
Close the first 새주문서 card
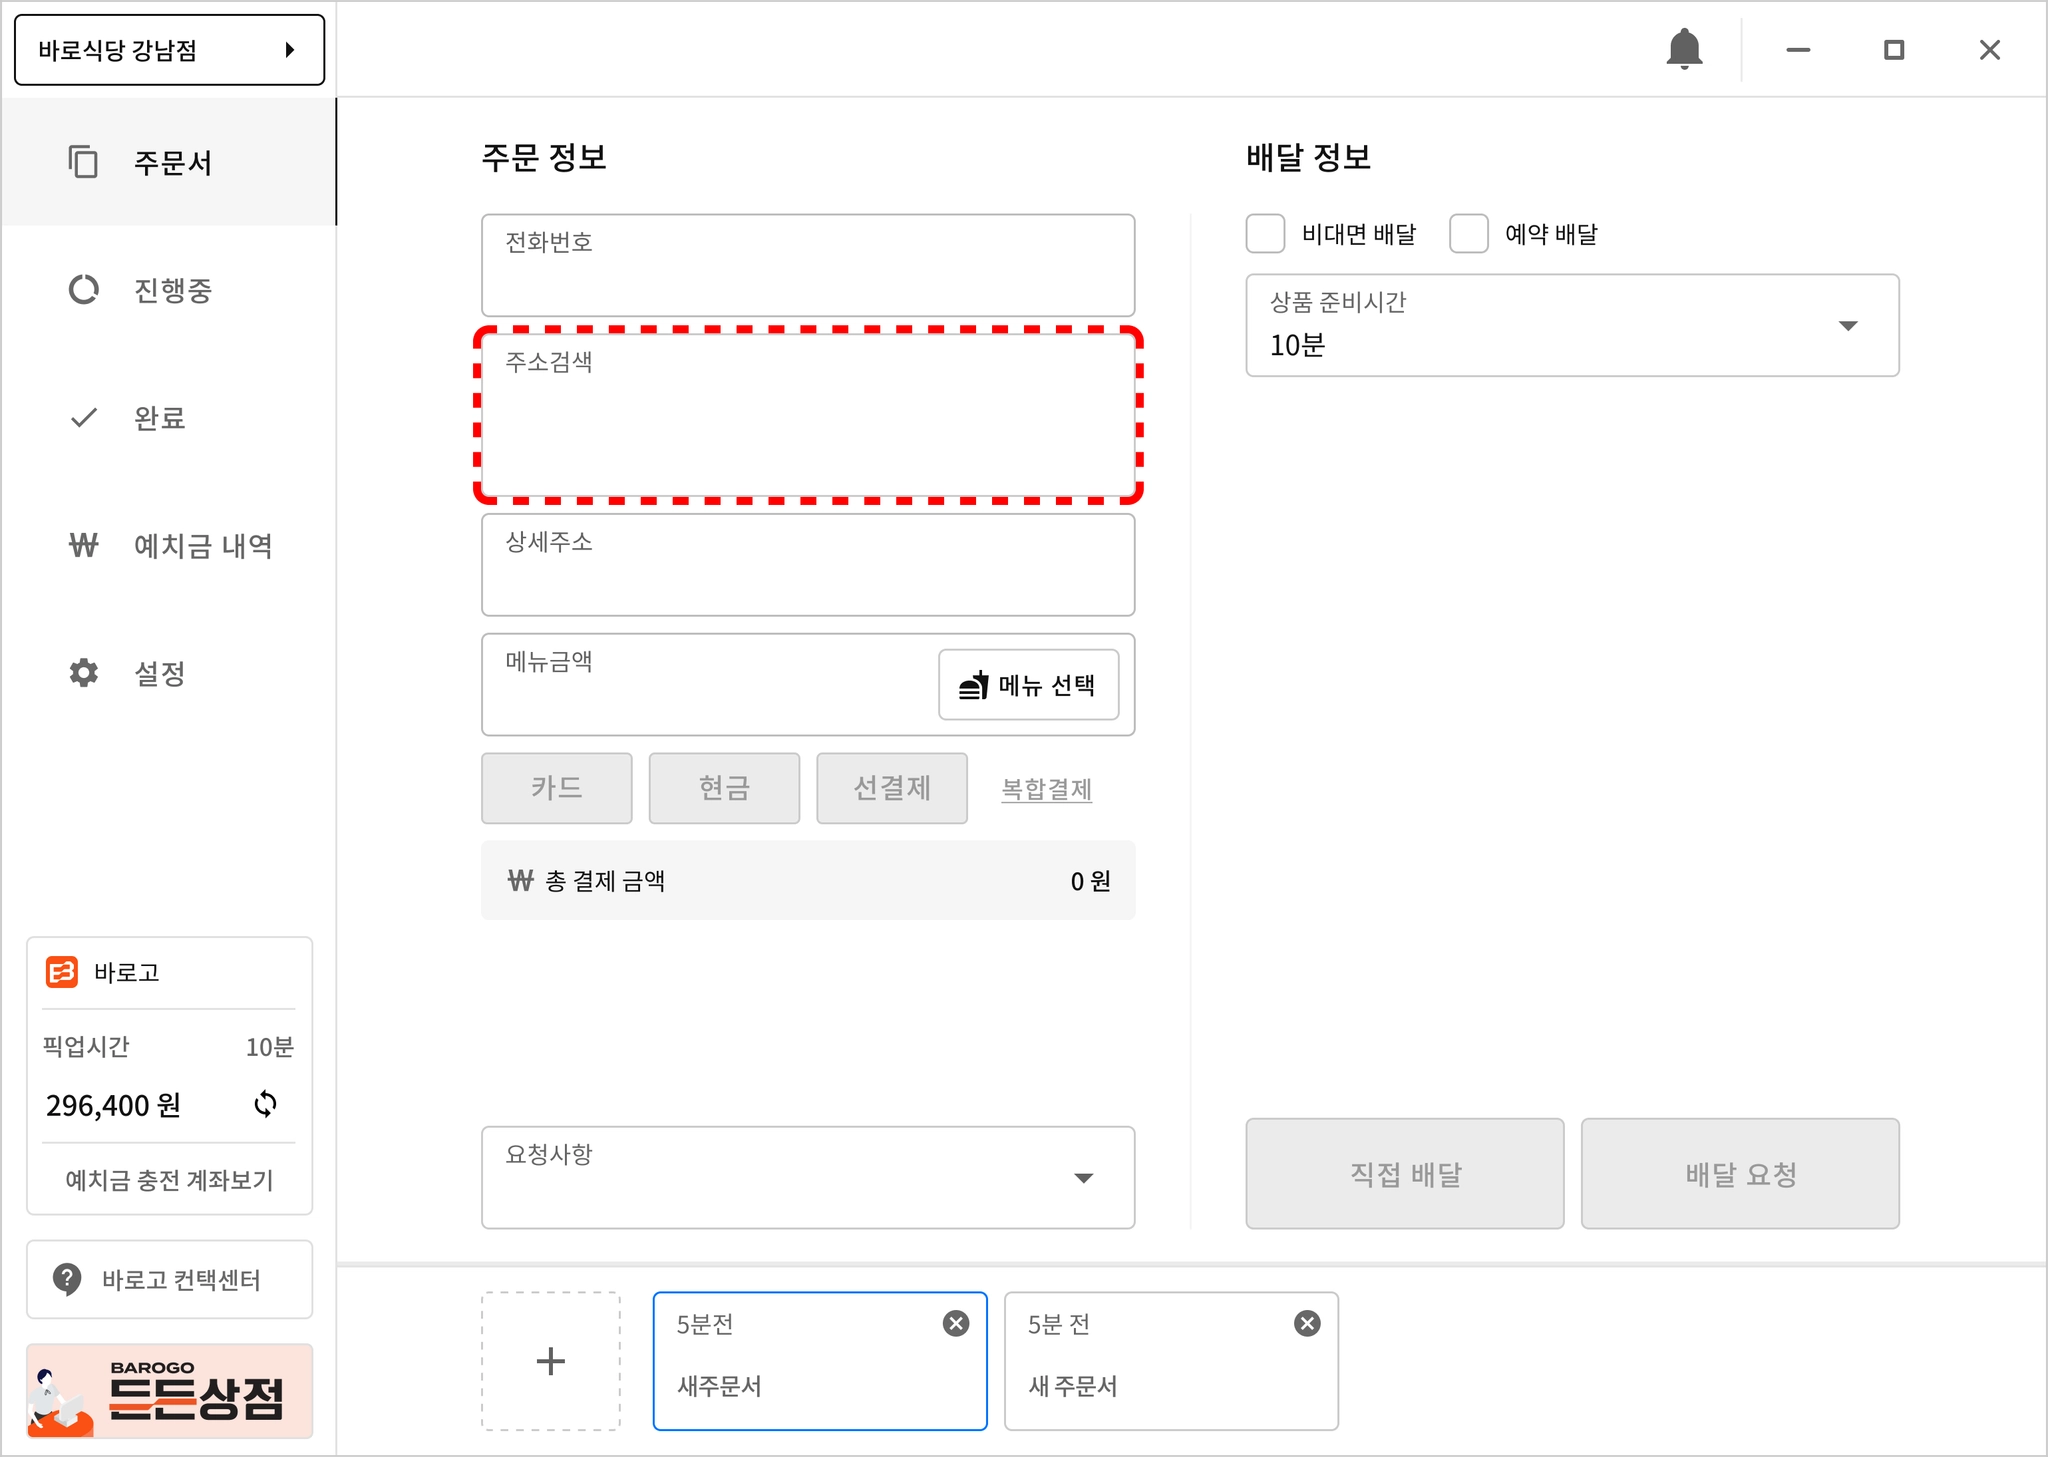pyautogui.click(x=956, y=1324)
